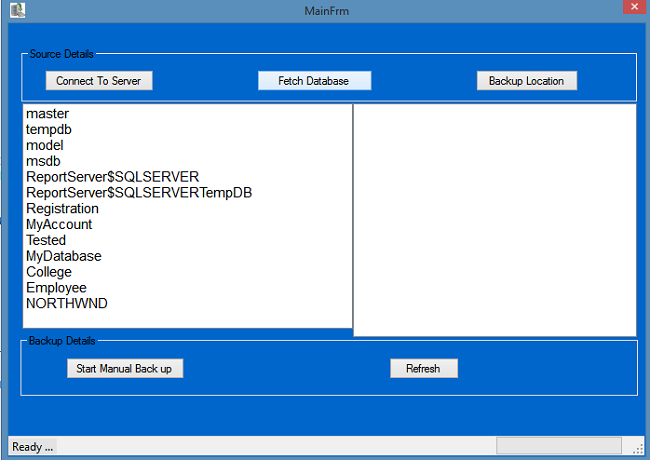Open the Backup Location button
650x460 pixels.
tap(526, 81)
